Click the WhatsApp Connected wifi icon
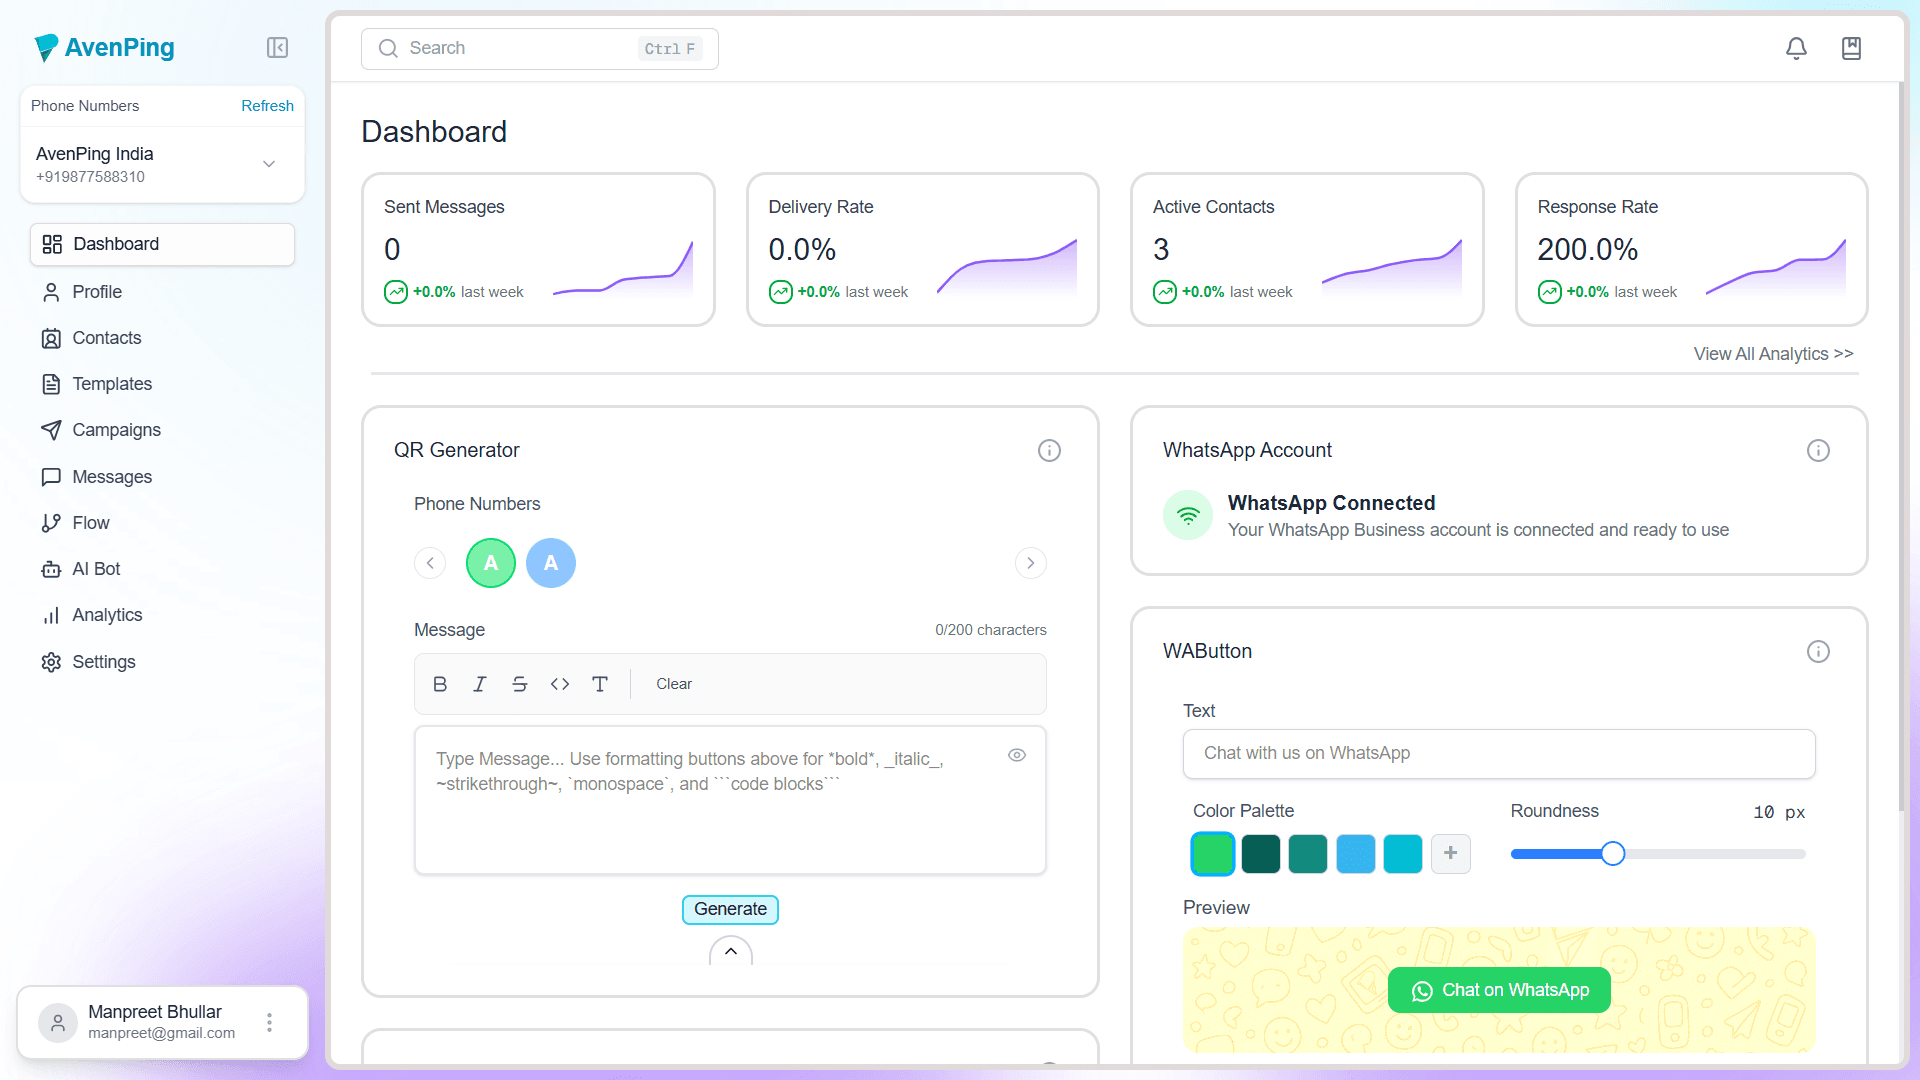Viewport: 1920px width, 1080px height. pyautogui.click(x=1188, y=515)
